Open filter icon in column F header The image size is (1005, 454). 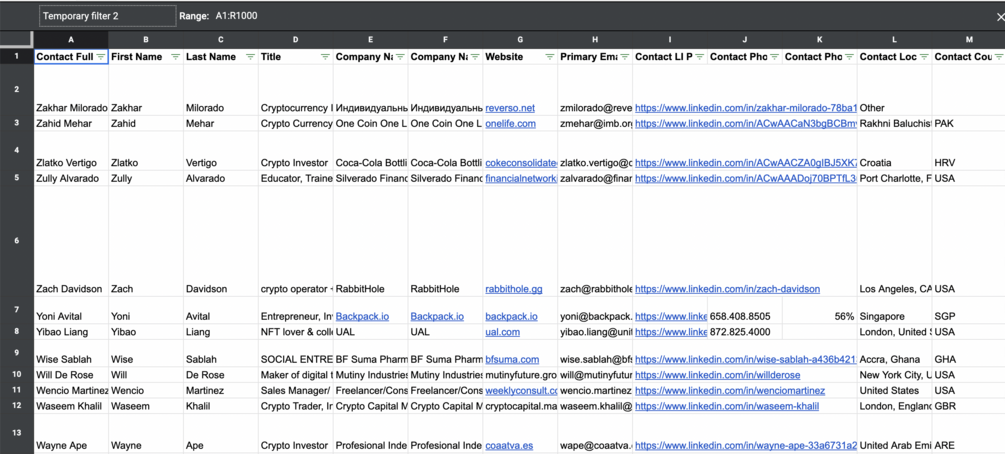pos(475,57)
